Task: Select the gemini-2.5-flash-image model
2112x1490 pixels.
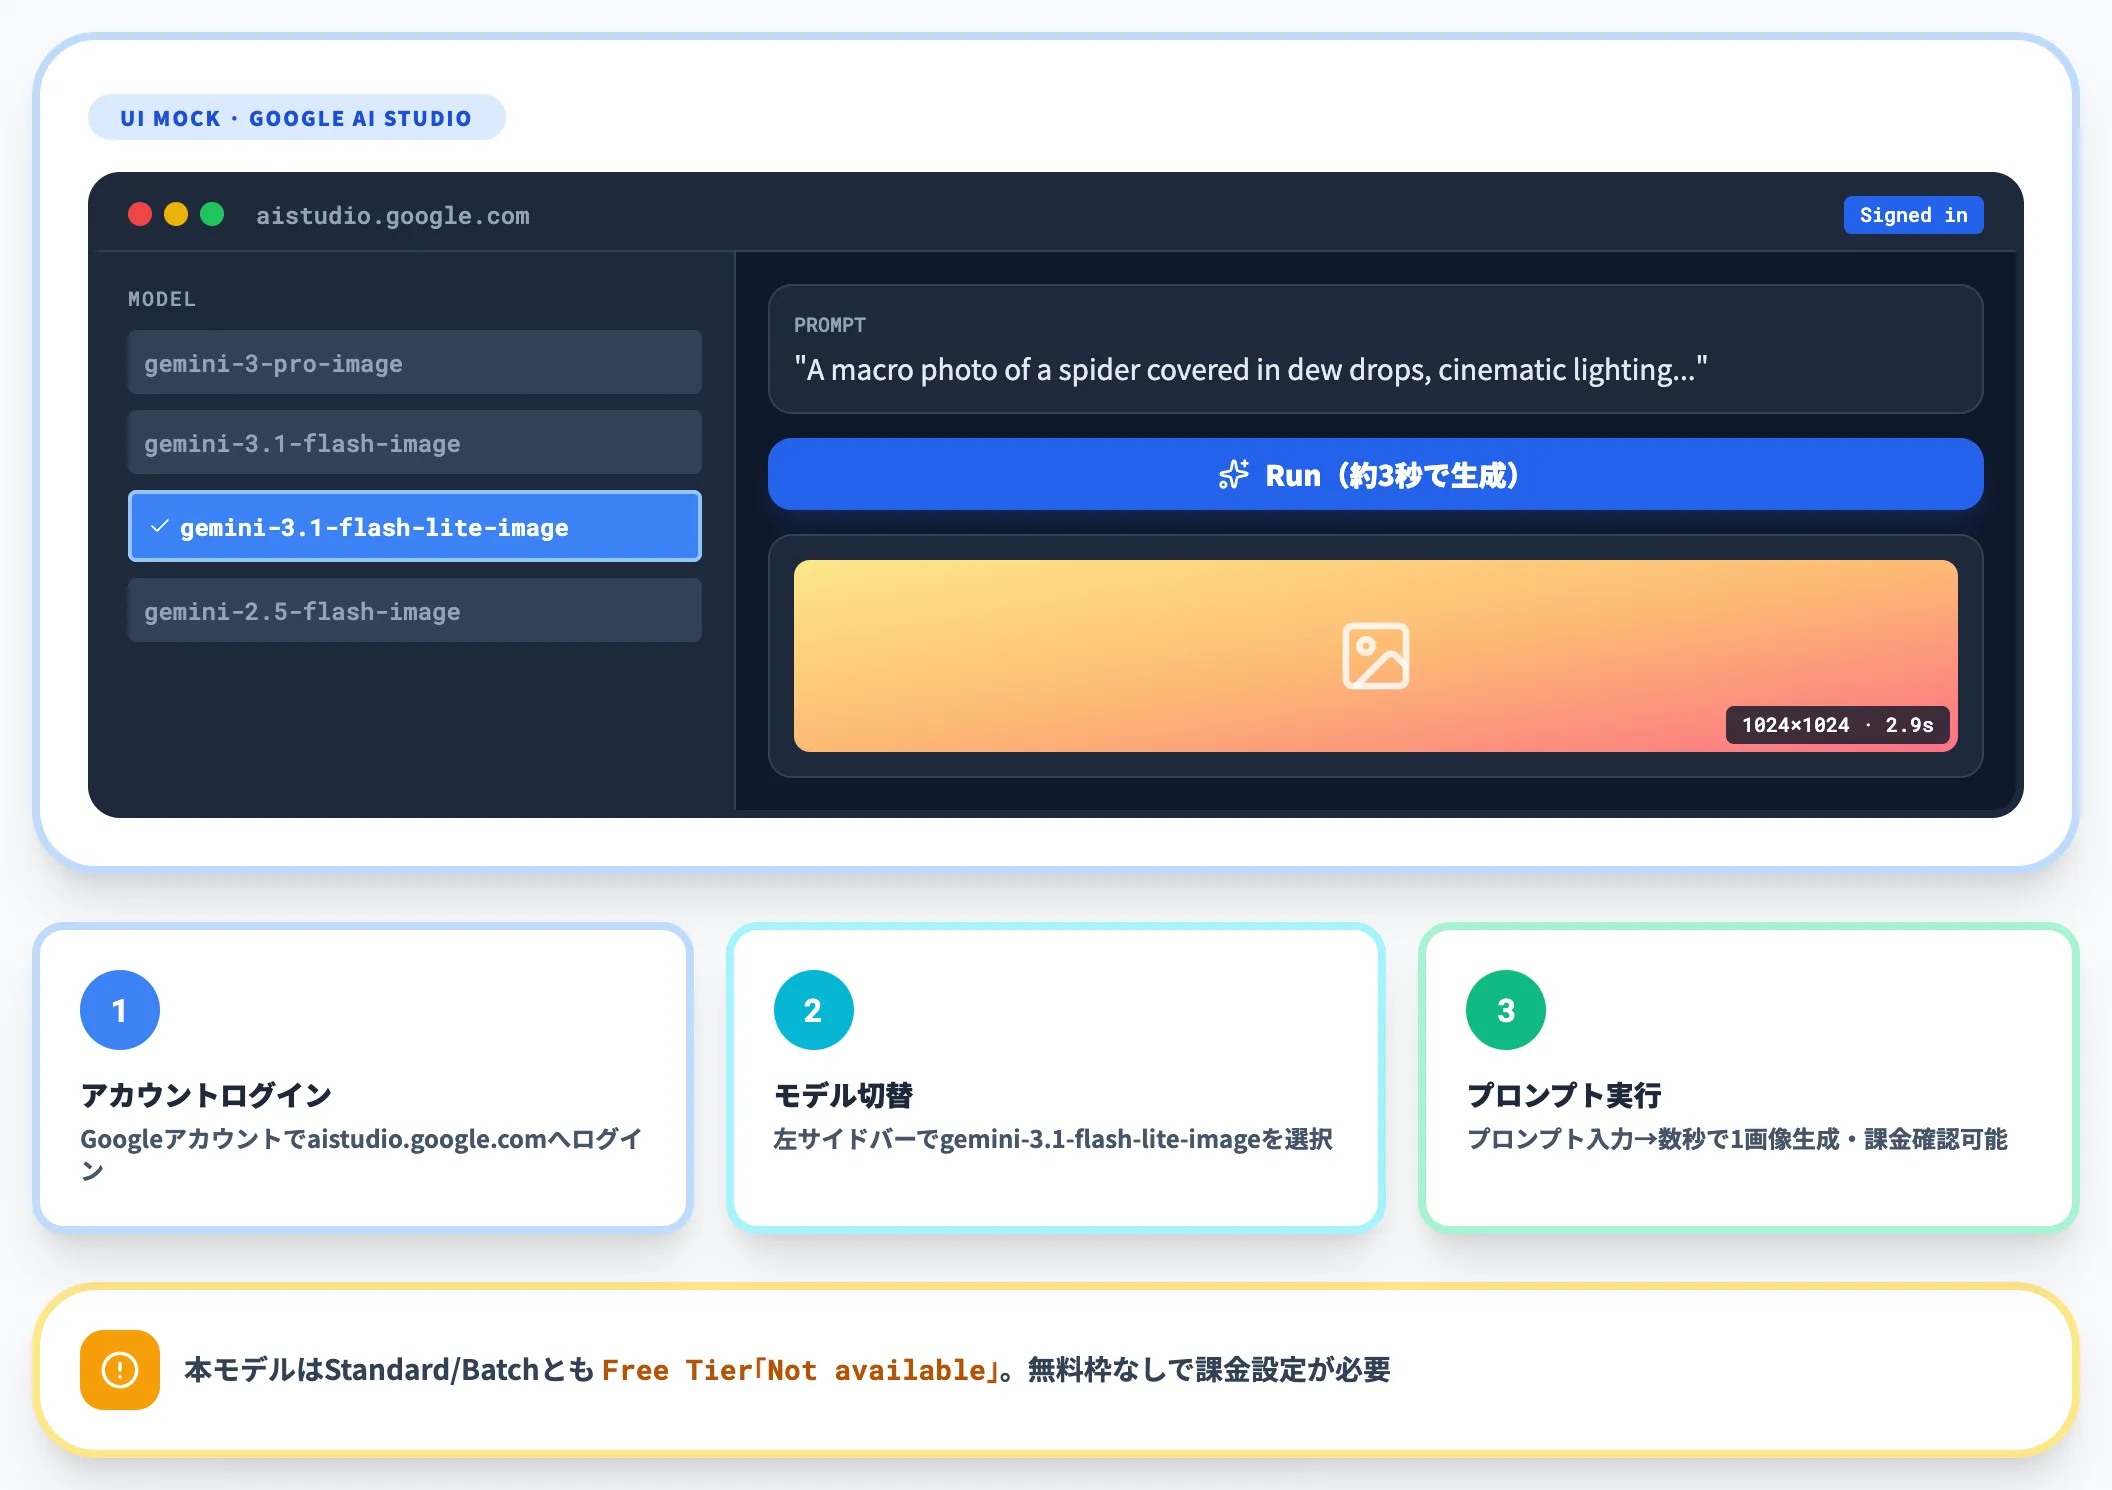Action: [x=414, y=610]
